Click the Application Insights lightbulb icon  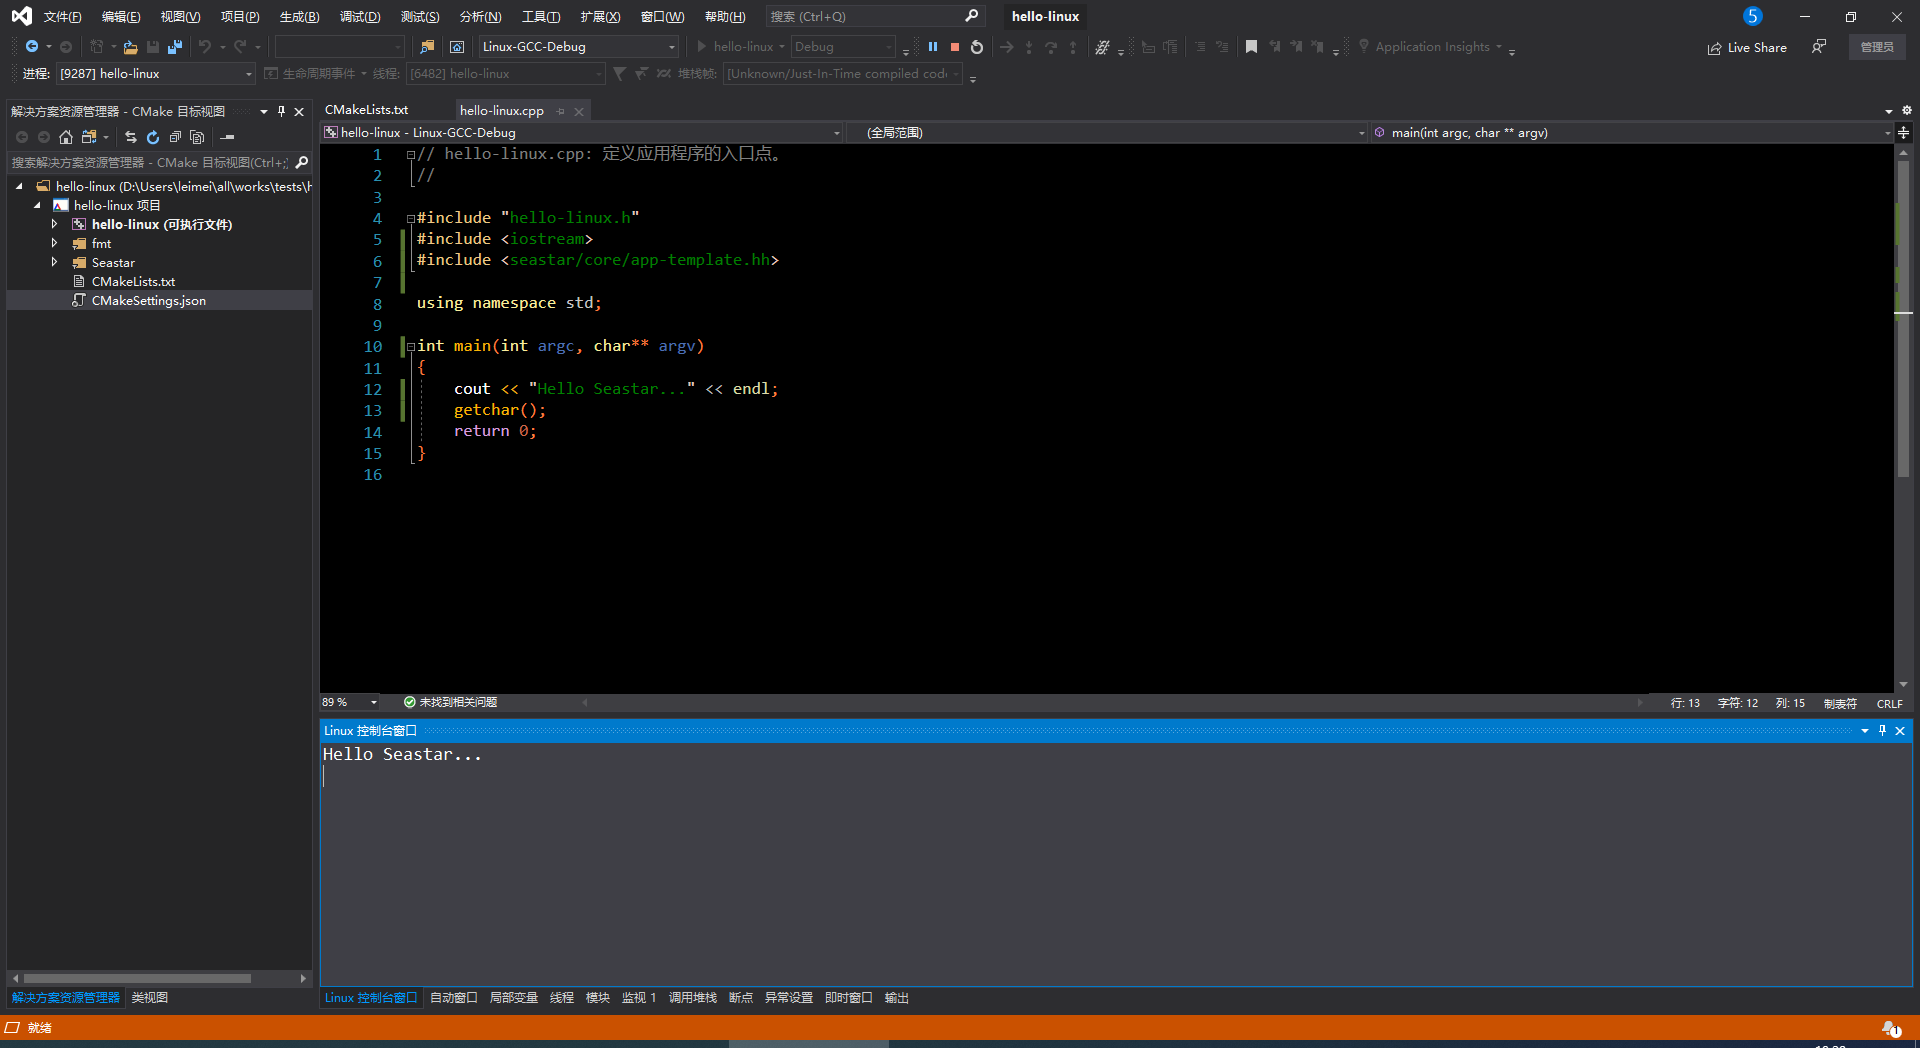pos(1363,47)
